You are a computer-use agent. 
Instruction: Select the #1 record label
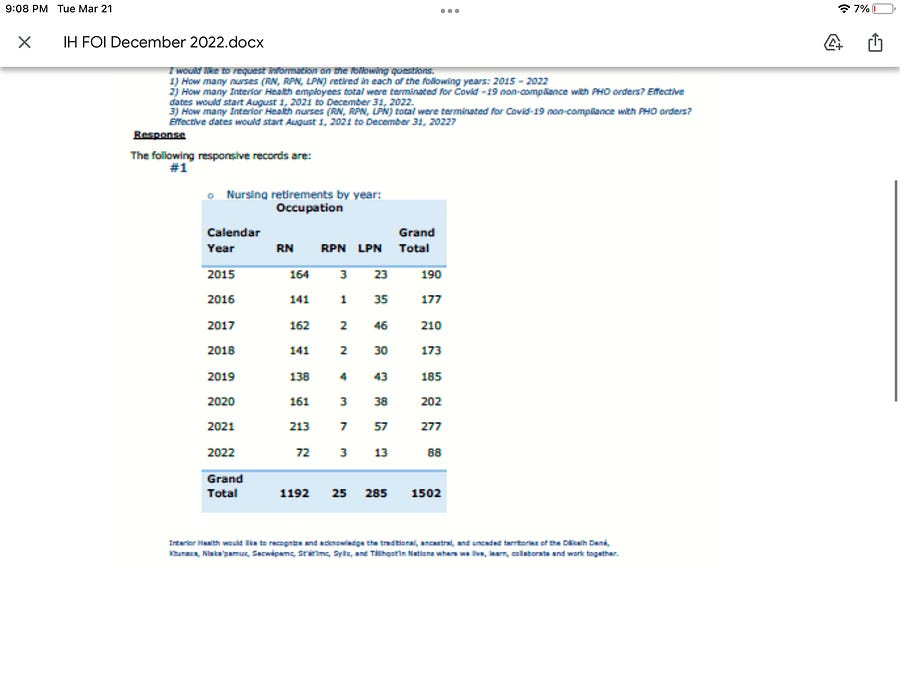coord(179,168)
